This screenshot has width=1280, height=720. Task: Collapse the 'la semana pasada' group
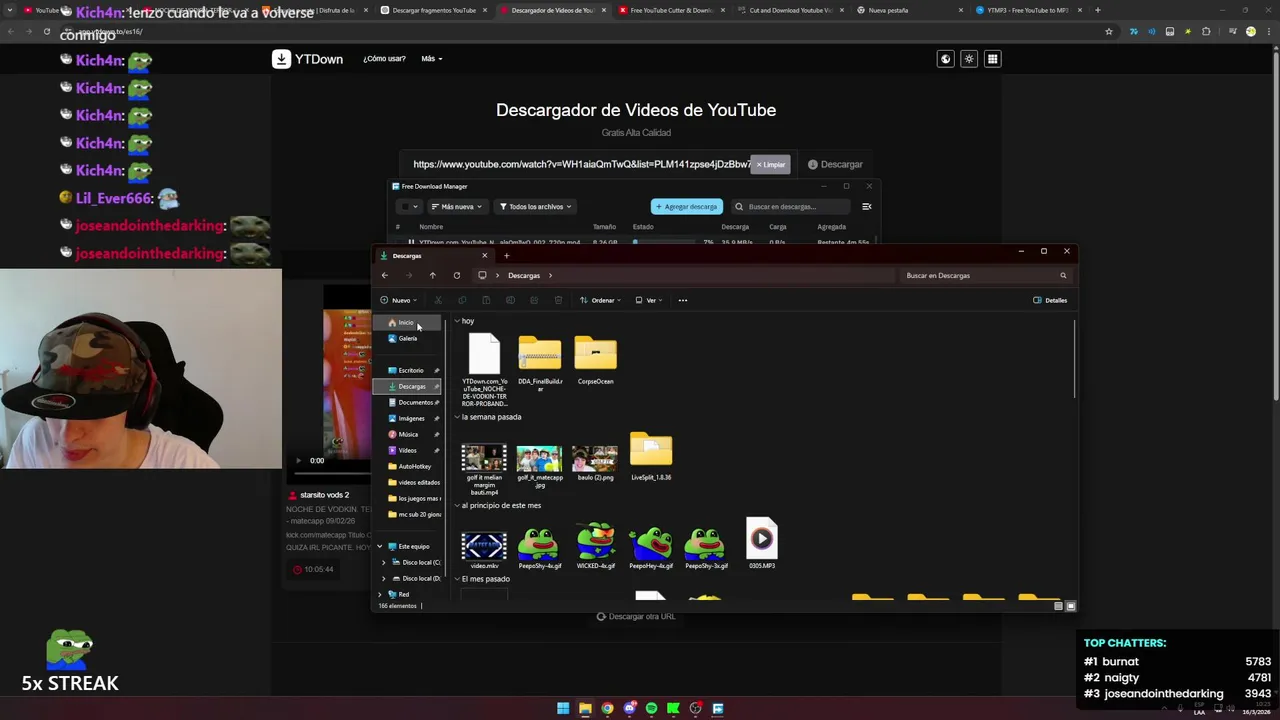click(457, 417)
